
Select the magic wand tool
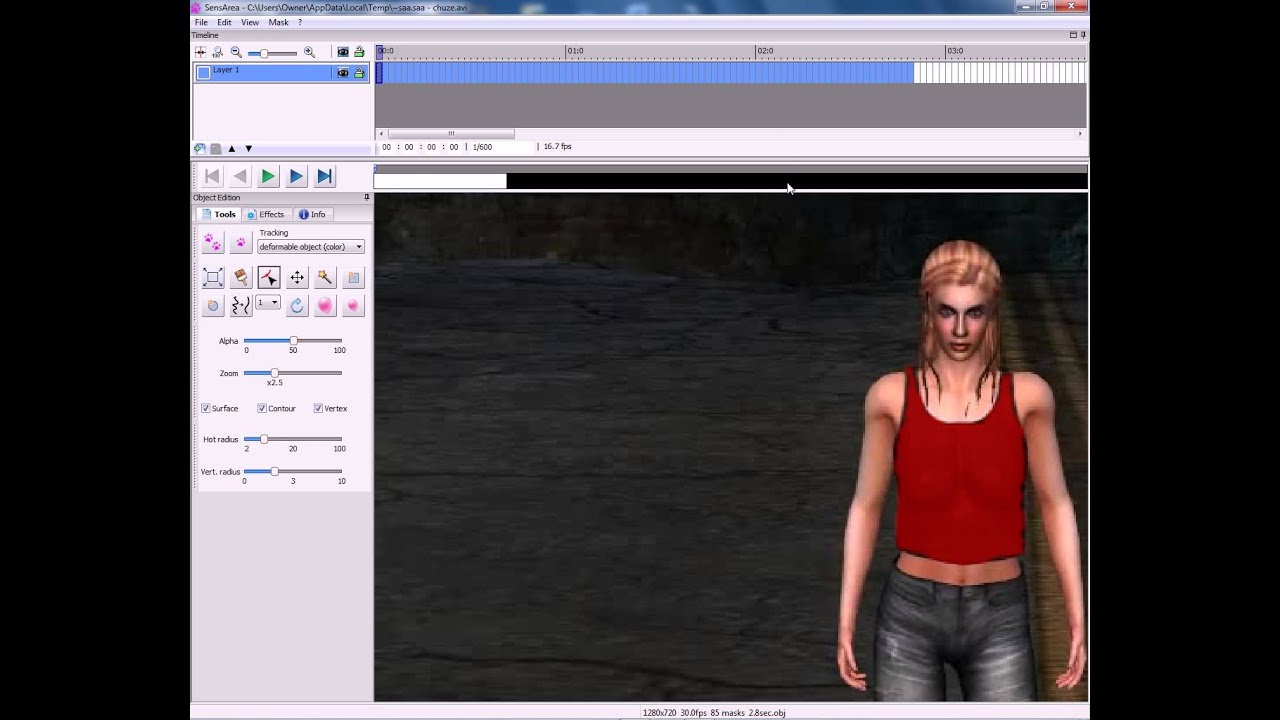click(325, 278)
